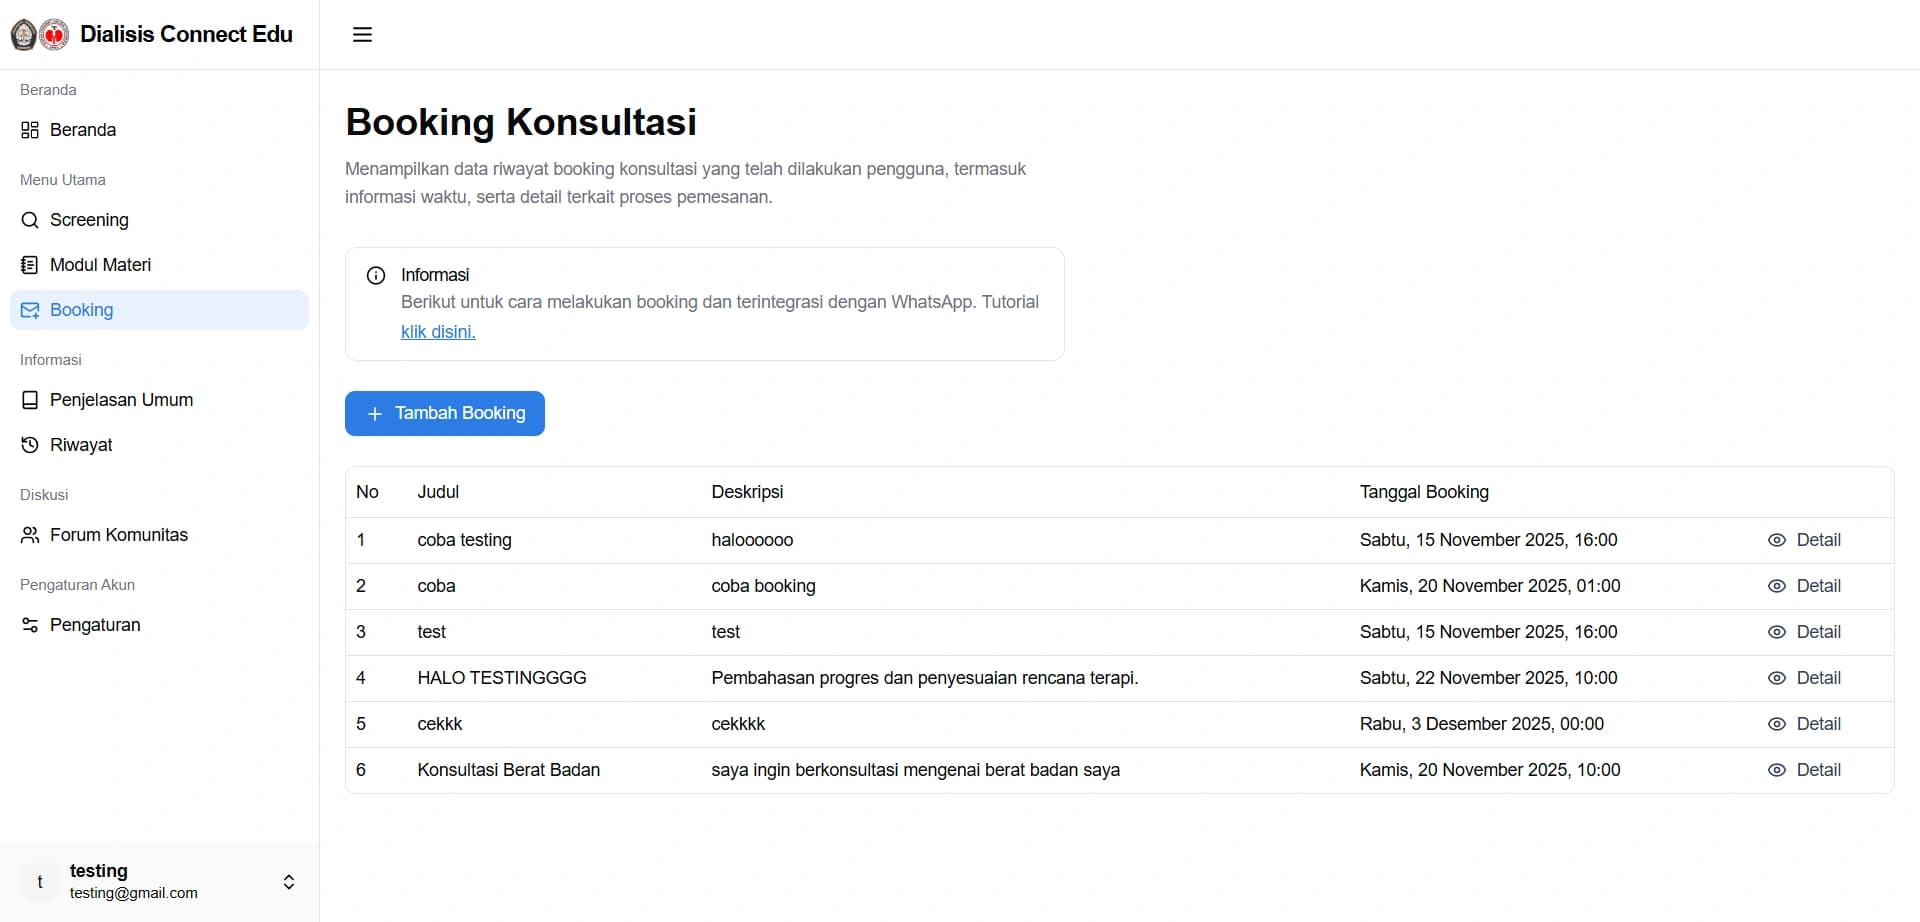Open Detail for test row
This screenshot has height=922, width=1920.
tap(1804, 632)
